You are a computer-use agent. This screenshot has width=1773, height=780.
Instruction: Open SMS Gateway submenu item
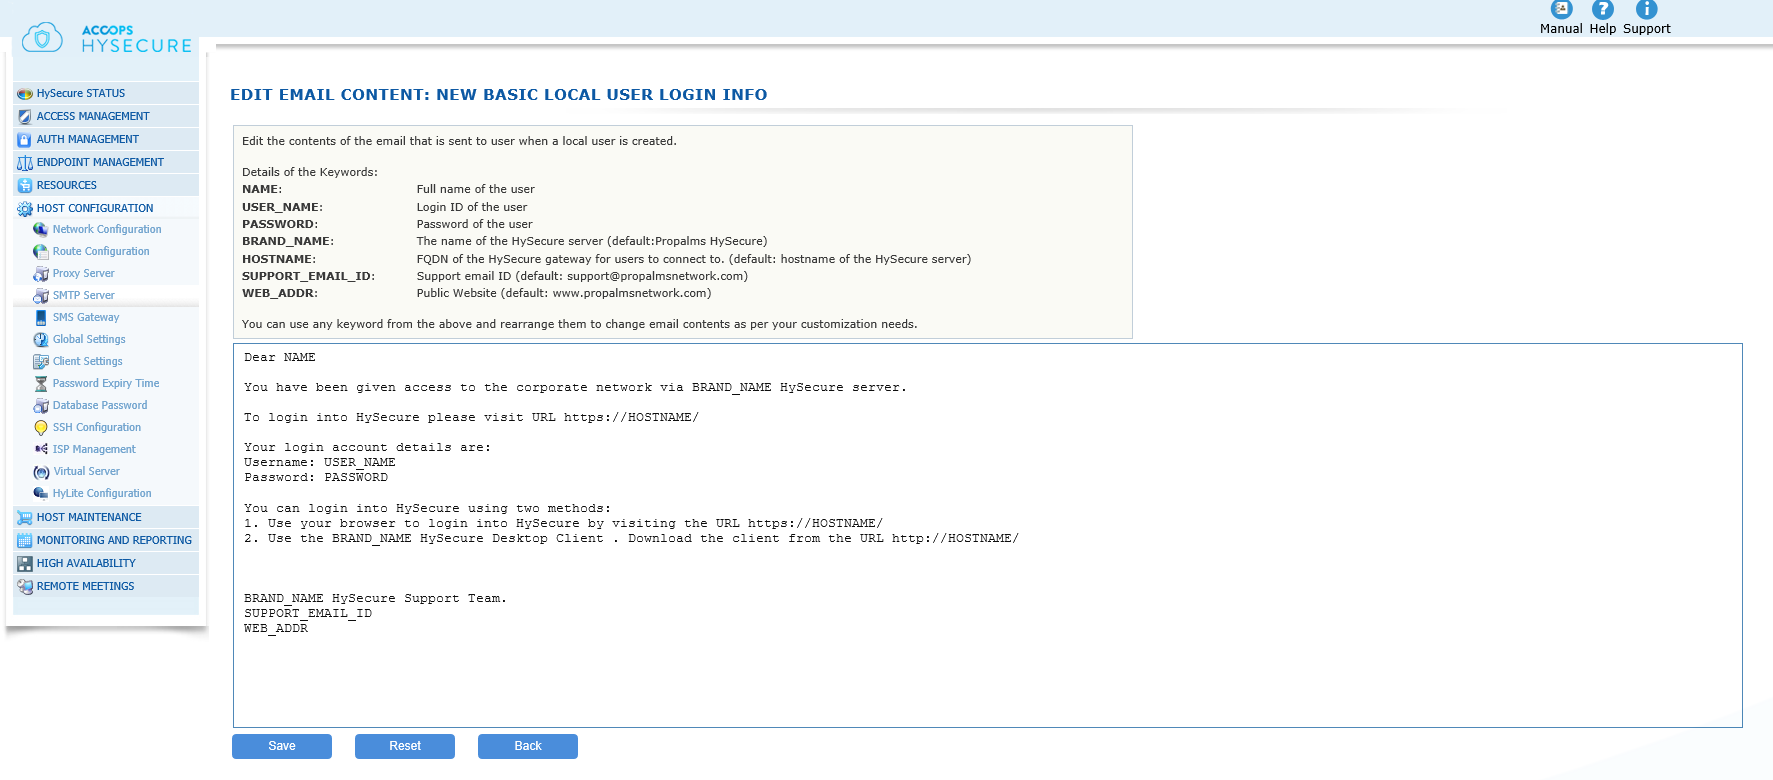click(86, 317)
